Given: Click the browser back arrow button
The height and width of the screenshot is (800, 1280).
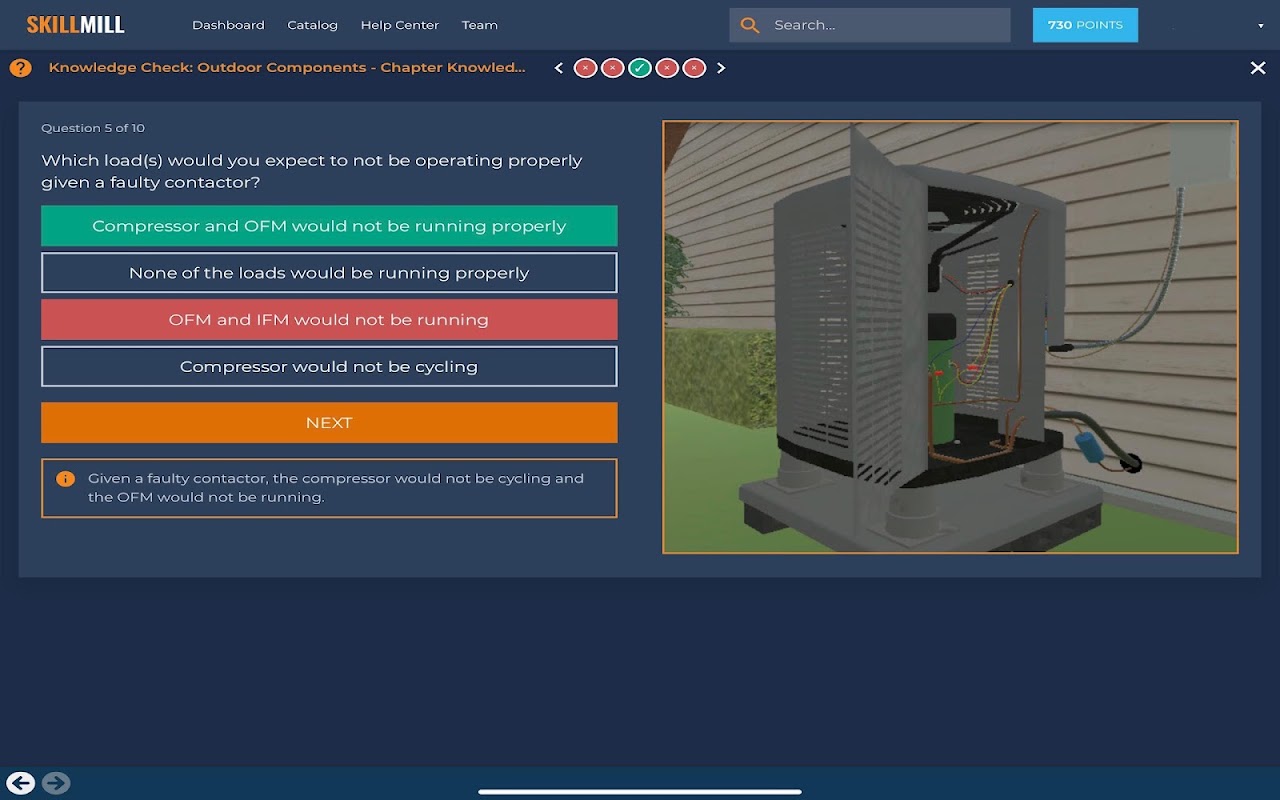Looking at the screenshot, I should point(20,783).
